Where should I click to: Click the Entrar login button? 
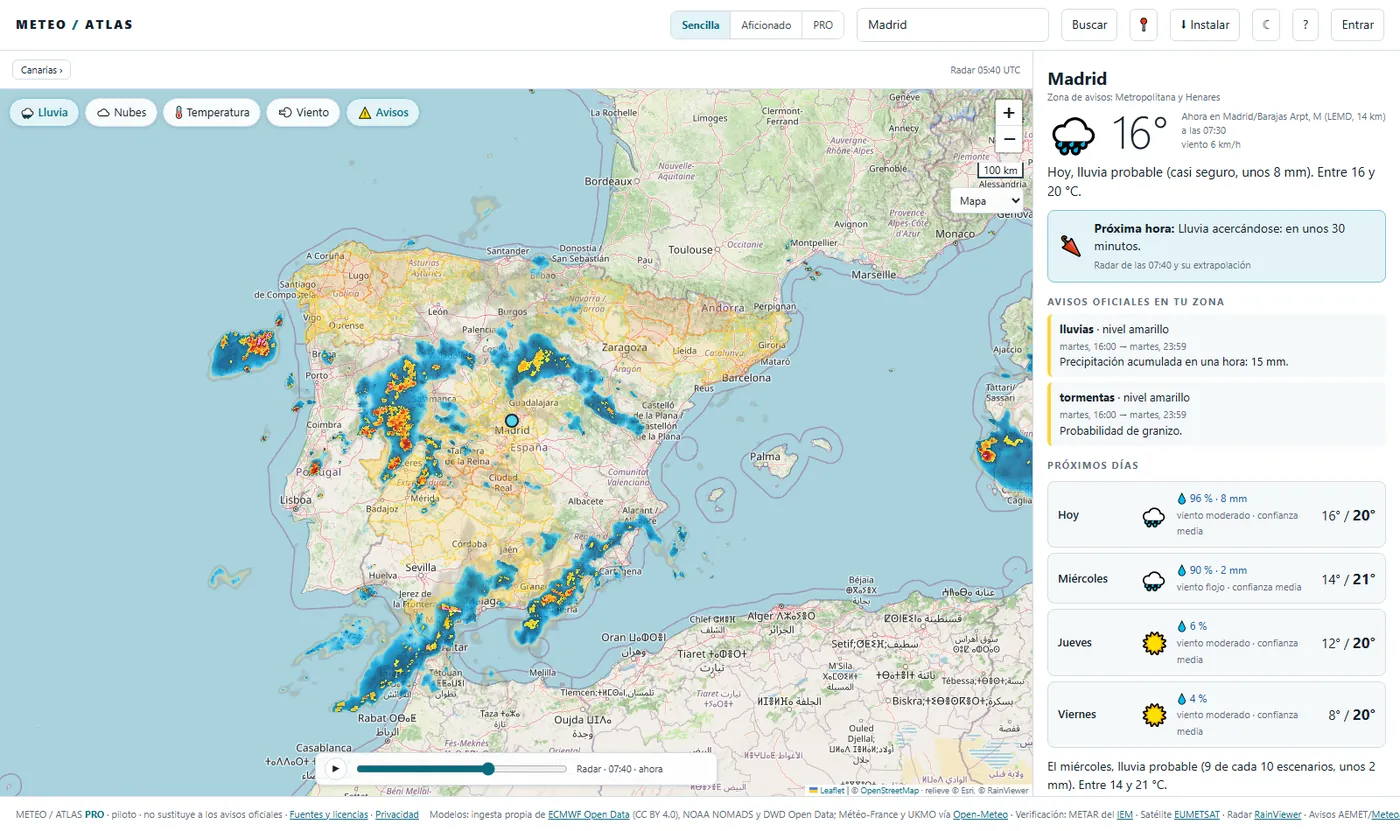[1357, 25]
